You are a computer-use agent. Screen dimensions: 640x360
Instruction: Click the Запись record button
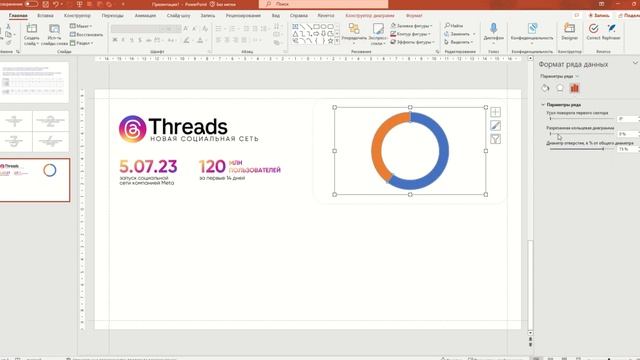tap(598, 16)
